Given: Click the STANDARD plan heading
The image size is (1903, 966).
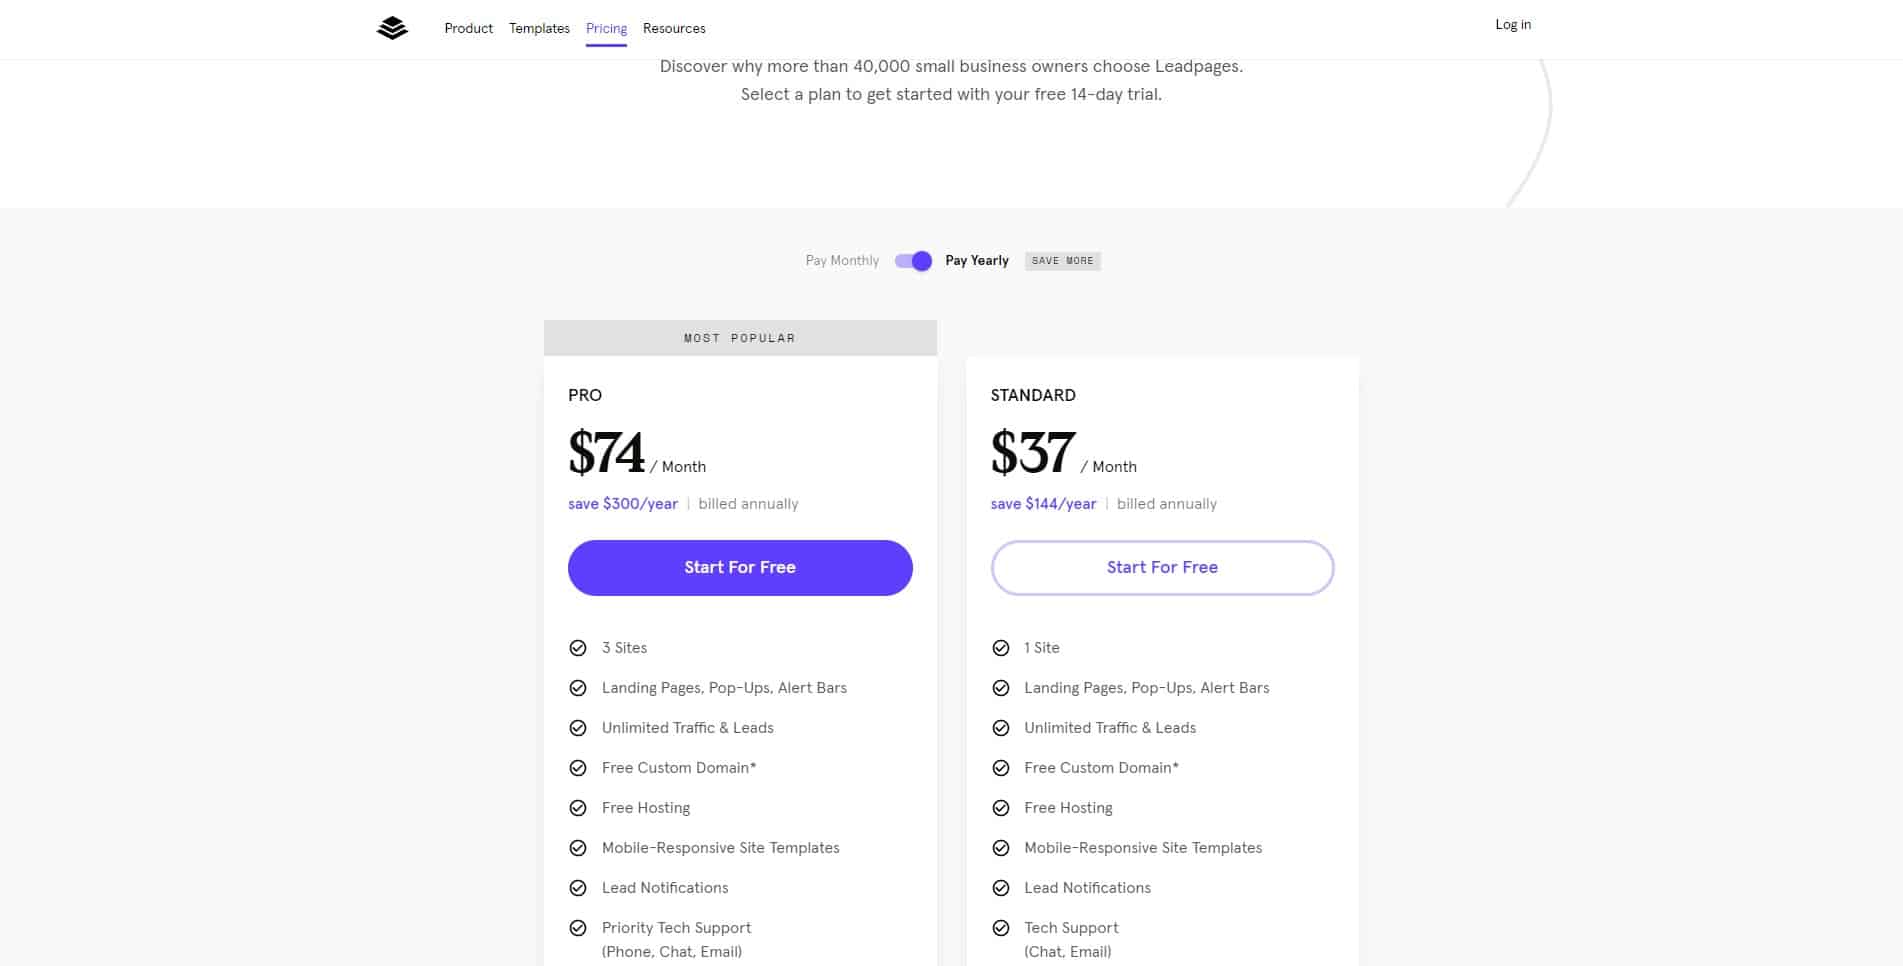Looking at the screenshot, I should click(x=1033, y=395).
